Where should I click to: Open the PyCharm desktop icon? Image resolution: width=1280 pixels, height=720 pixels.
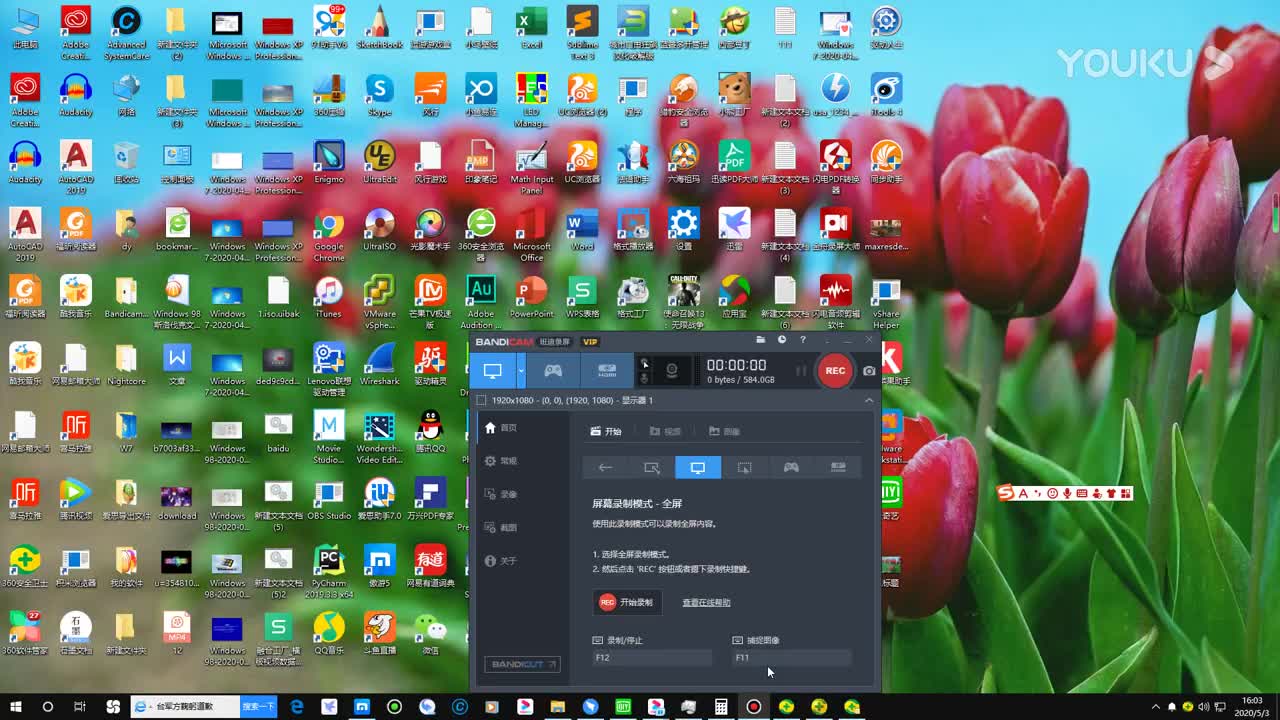point(329,569)
